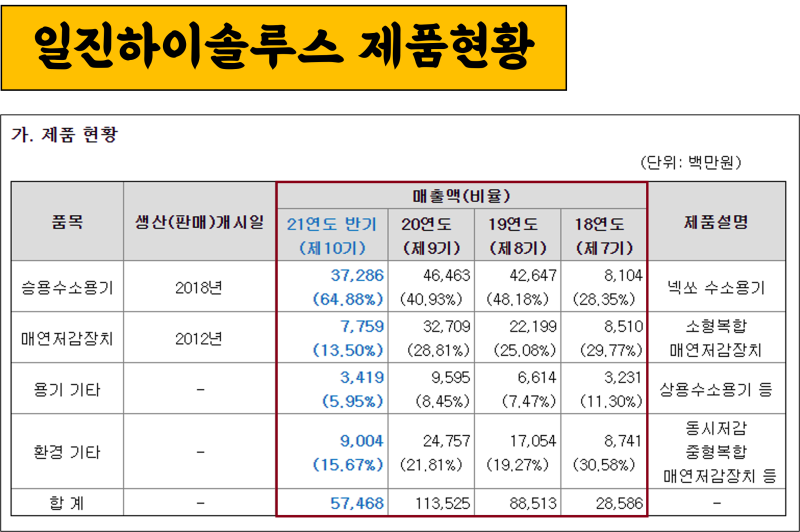Select the 20연도 (제9기) header

431,235
